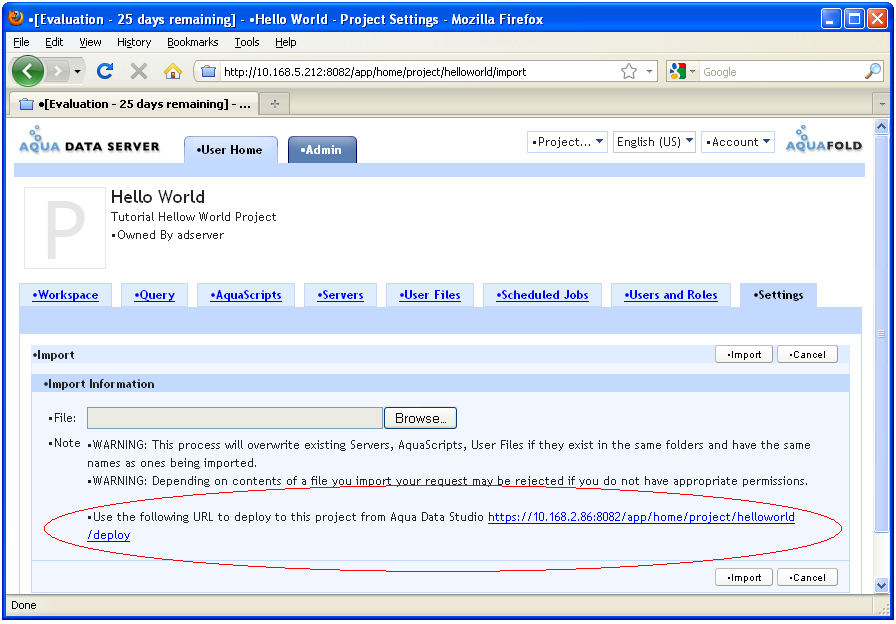This screenshot has height=624, width=896.
Task: Click the search magnifier icon
Action: (x=873, y=71)
